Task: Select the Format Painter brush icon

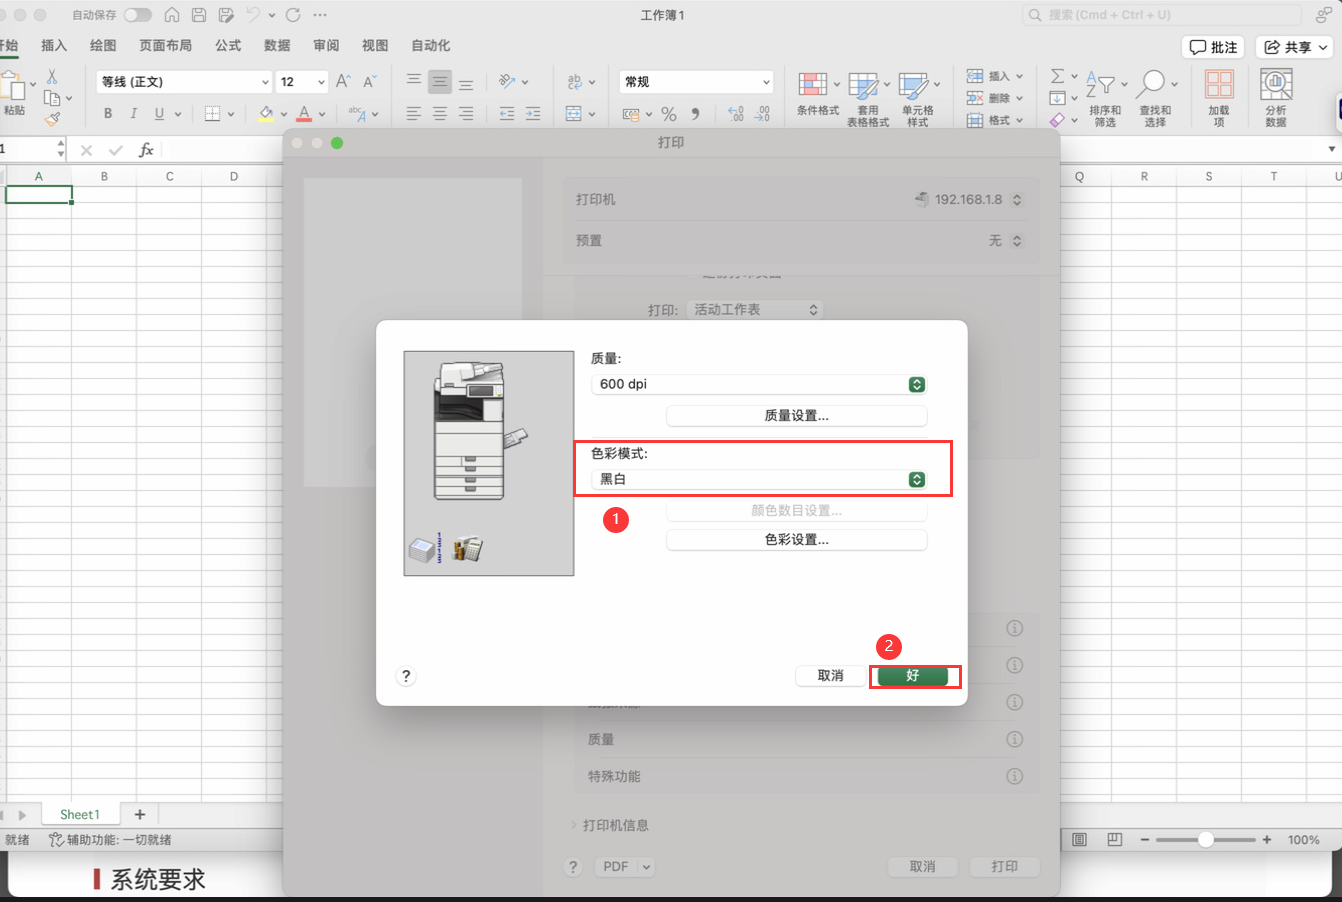Action: pos(52,119)
